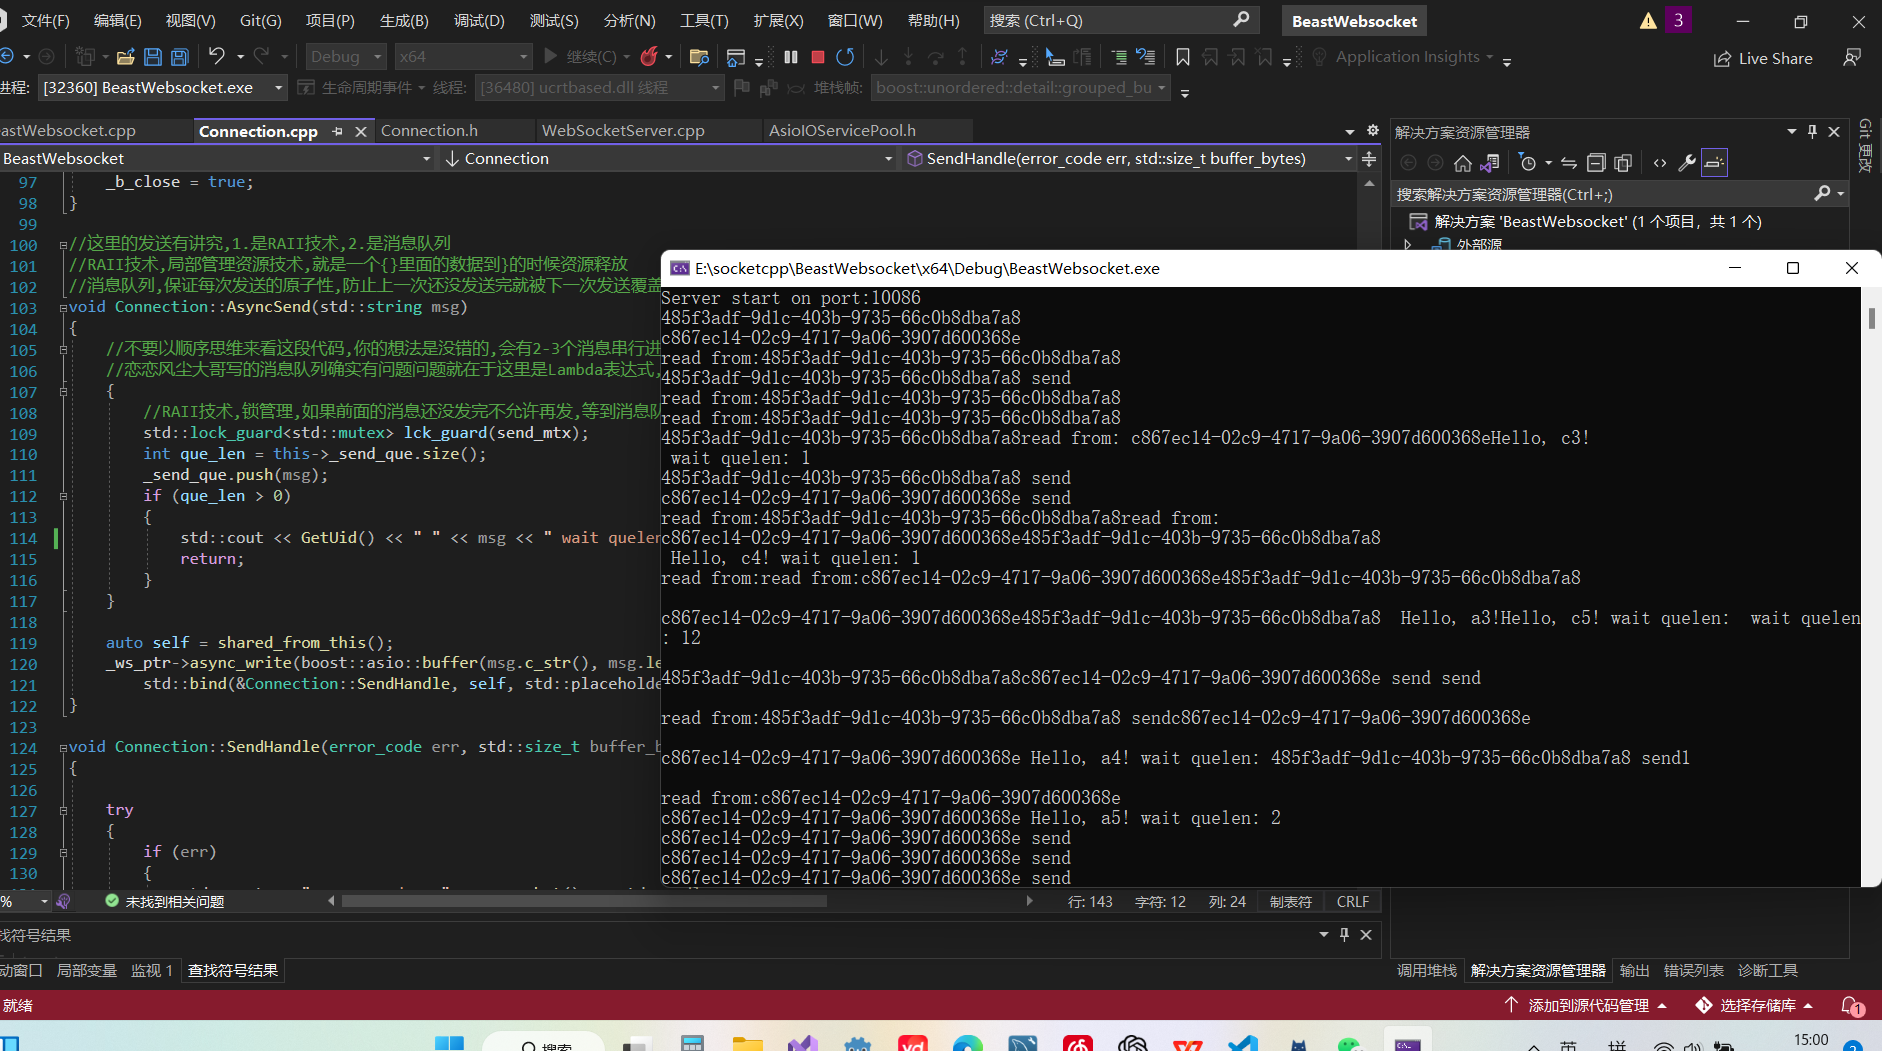Toggle auto-hide pin on find symbol results panel
The image size is (1882, 1051).
pyautogui.click(x=1345, y=934)
